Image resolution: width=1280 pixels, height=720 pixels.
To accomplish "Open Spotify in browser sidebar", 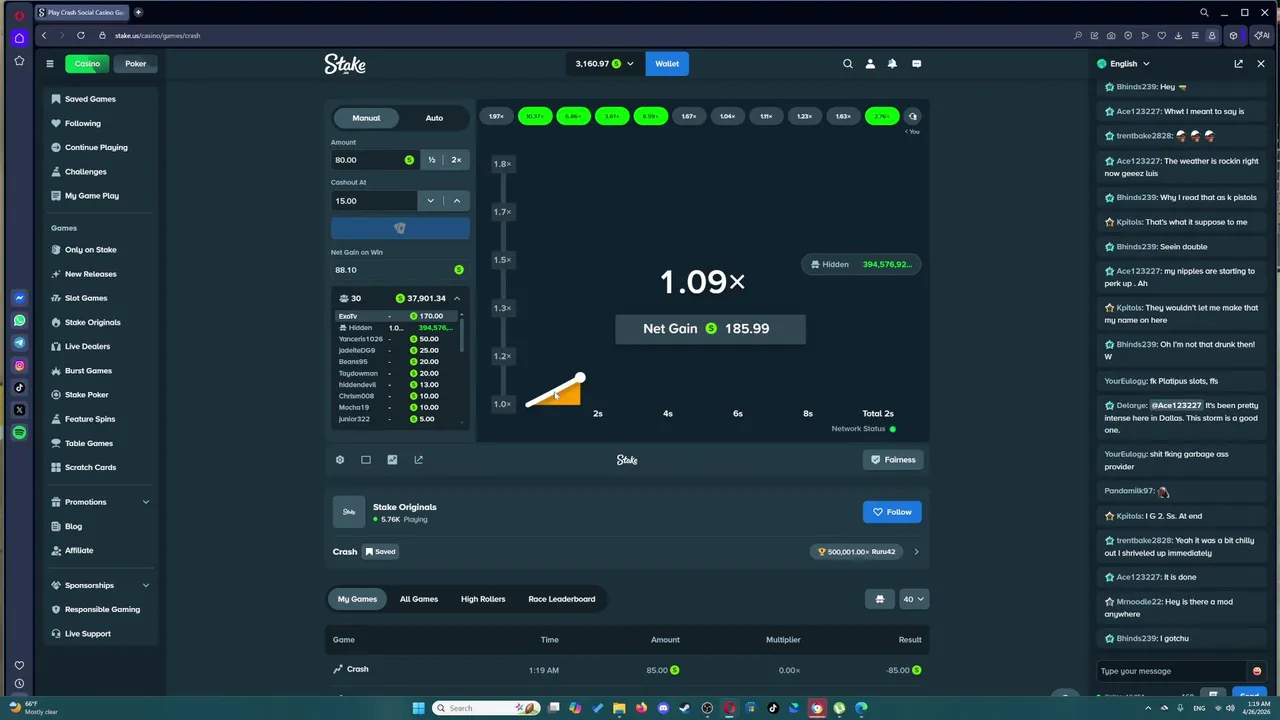I will 19,433.
